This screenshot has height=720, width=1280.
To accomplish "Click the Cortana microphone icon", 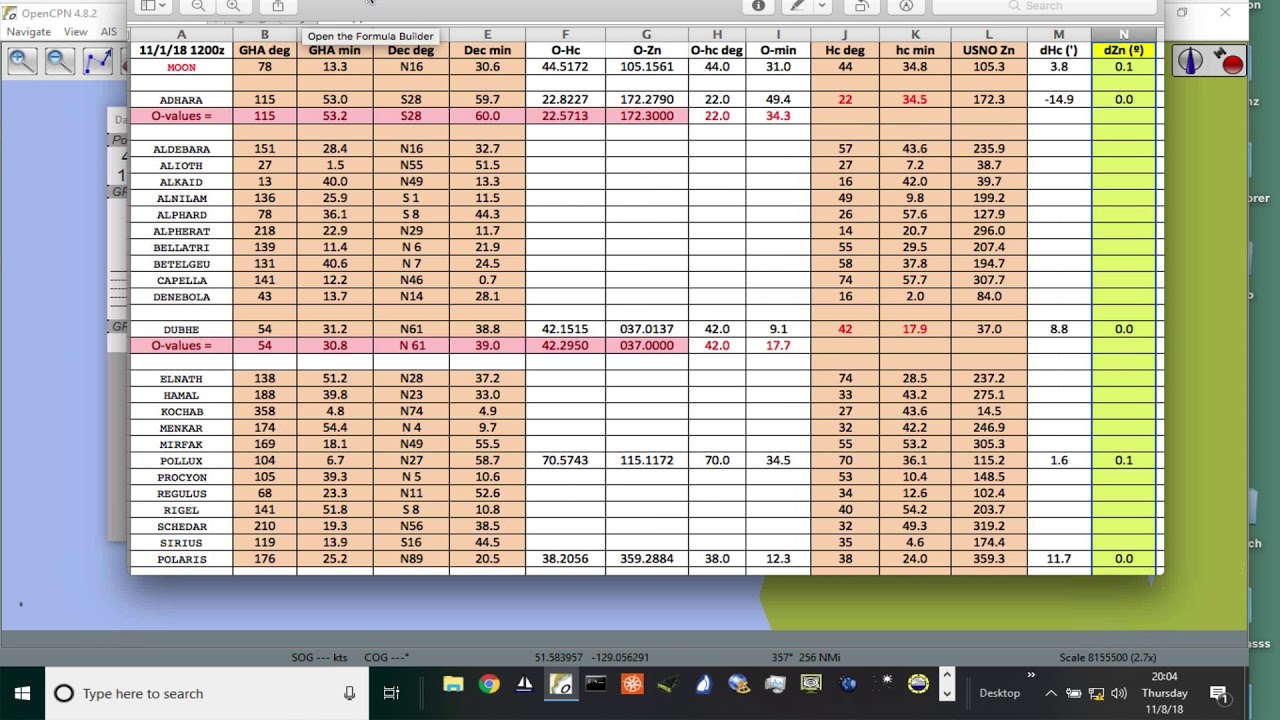I will (349, 693).
